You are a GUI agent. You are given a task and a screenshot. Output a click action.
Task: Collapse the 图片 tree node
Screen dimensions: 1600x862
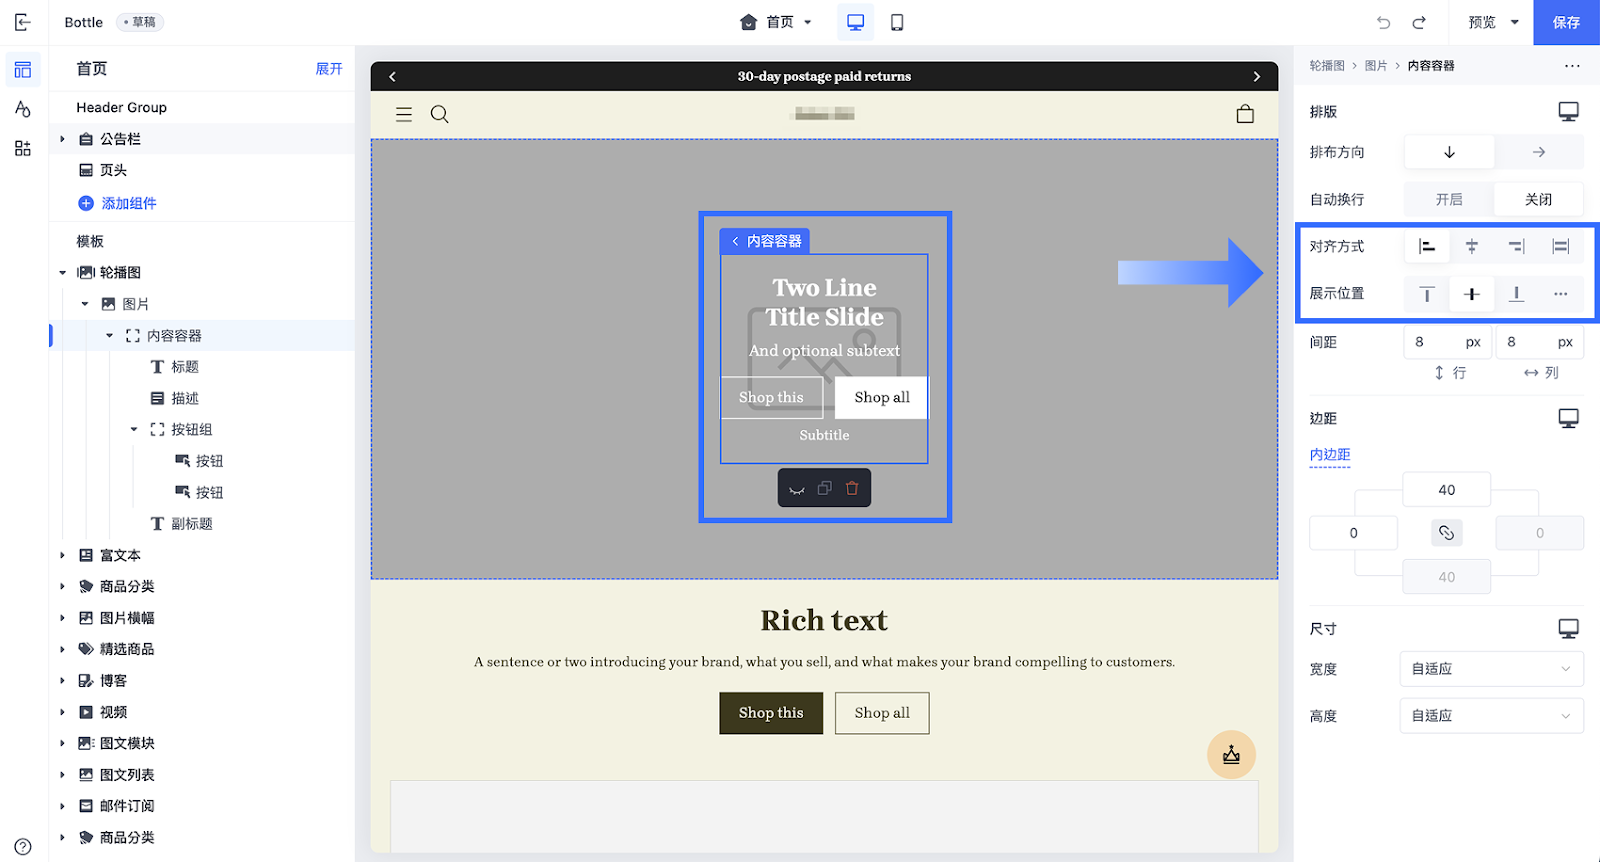[85, 304]
